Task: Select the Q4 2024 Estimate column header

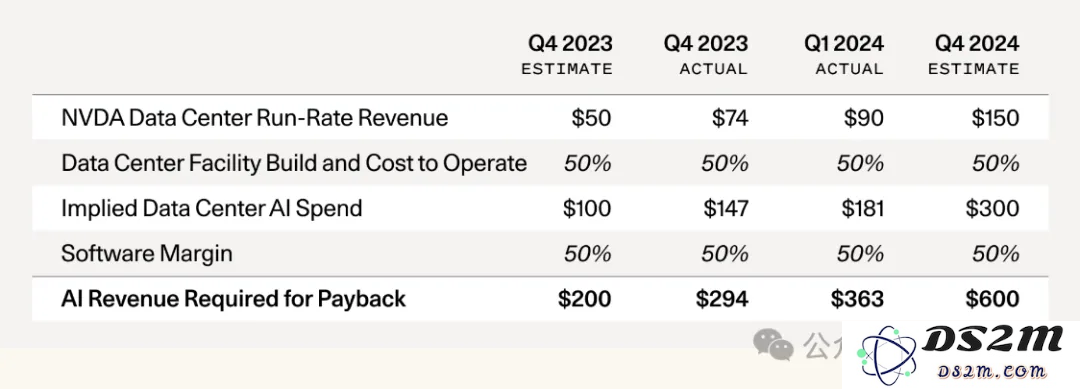Action: pyautogui.click(x=973, y=54)
